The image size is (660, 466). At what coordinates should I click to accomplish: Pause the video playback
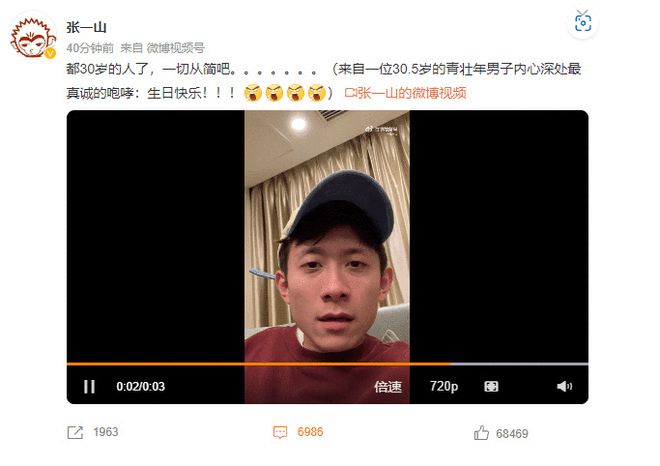89,386
